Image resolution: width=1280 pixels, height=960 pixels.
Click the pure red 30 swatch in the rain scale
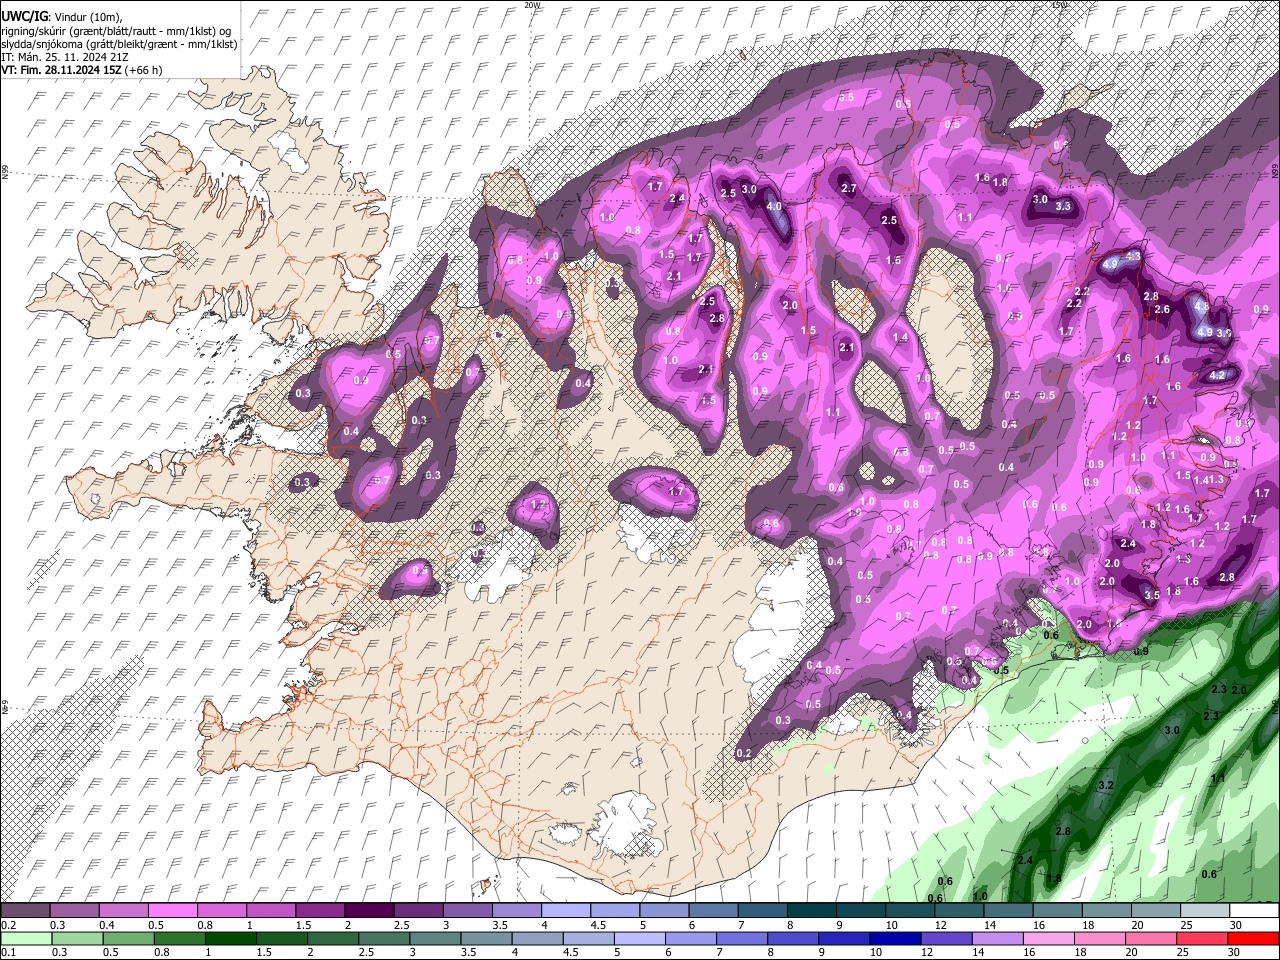pos(1255,939)
